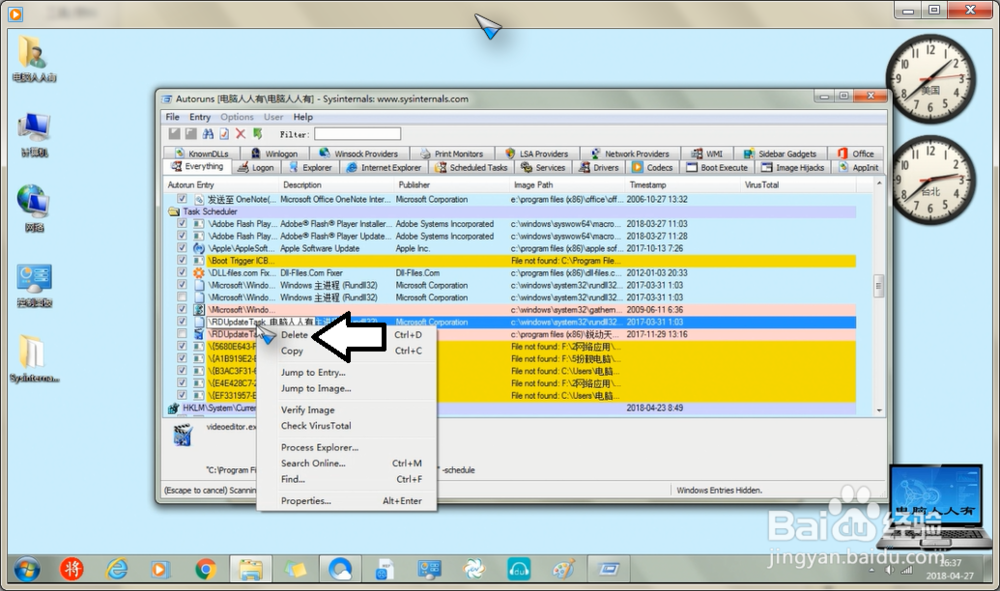Uncheck the Adobe Flash Player Updater checkbox
Image resolution: width=1000 pixels, height=591 pixels.
click(182, 236)
